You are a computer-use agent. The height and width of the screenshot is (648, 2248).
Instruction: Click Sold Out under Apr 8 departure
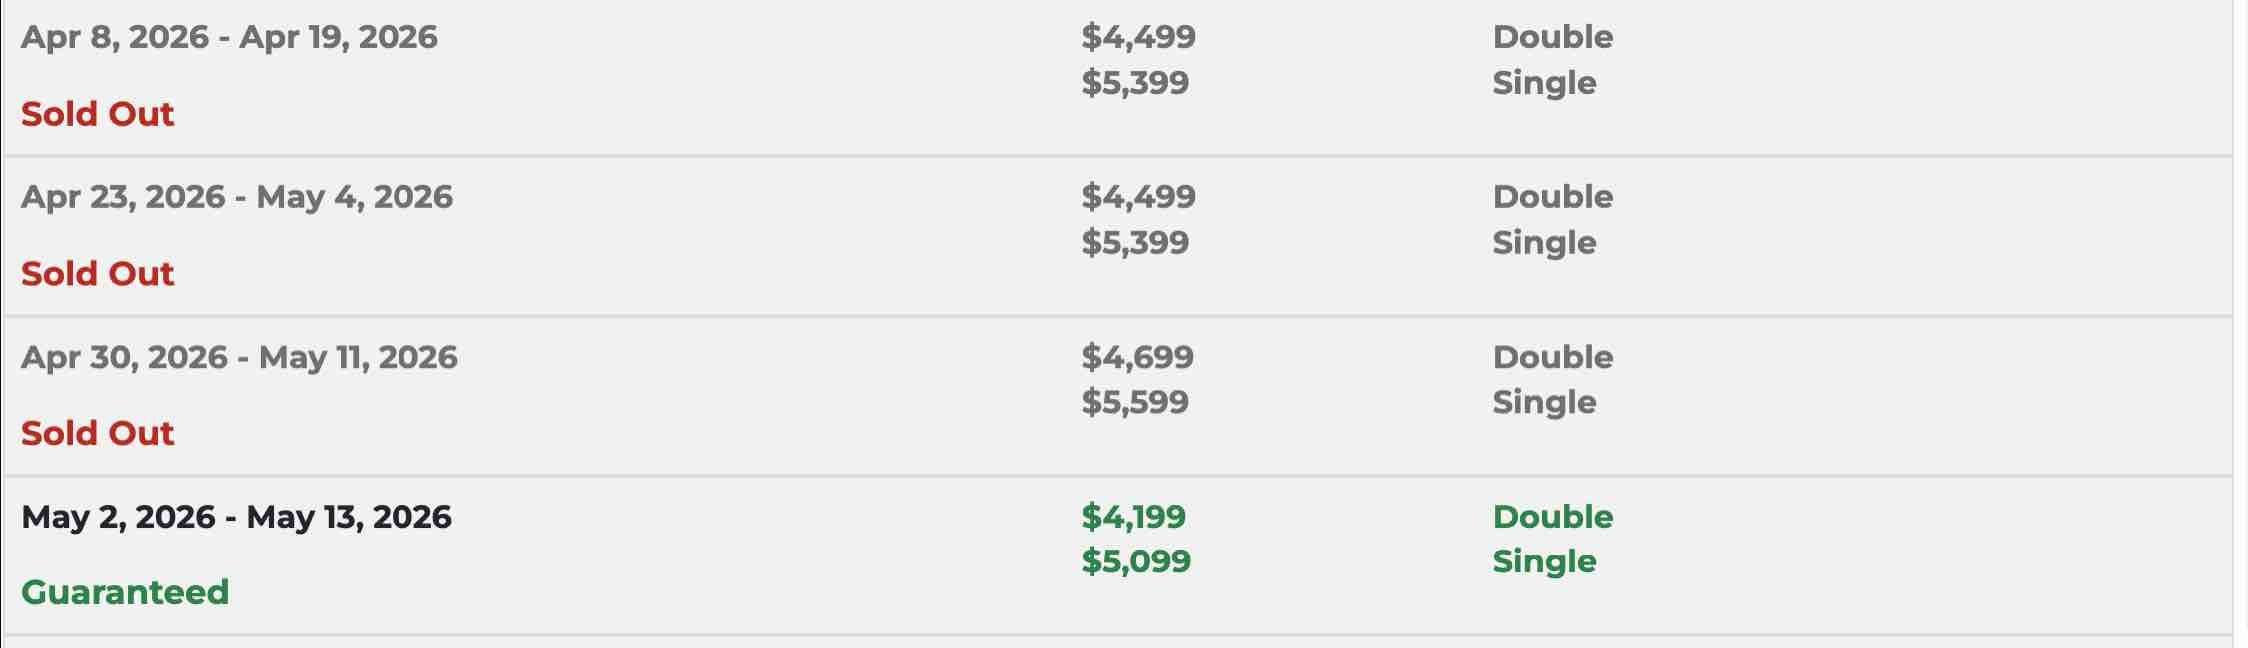[x=98, y=114]
